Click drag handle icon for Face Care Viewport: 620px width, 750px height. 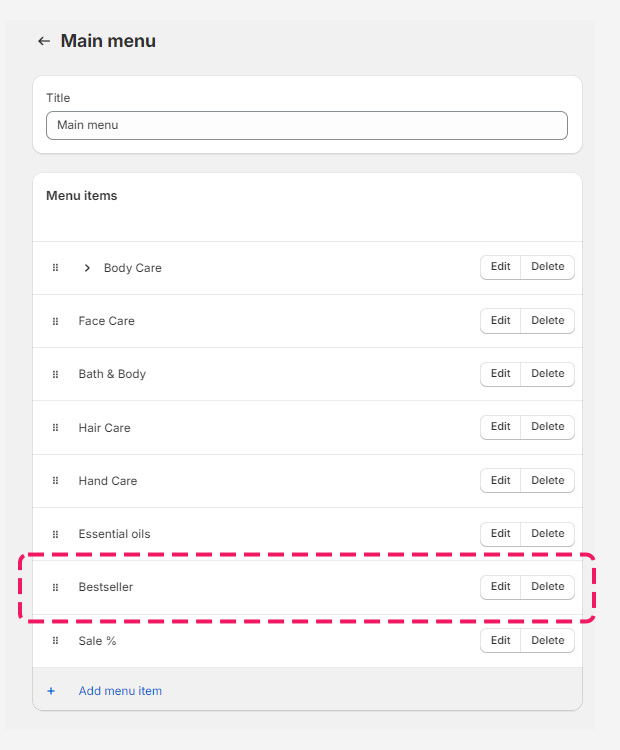click(56, 321)
